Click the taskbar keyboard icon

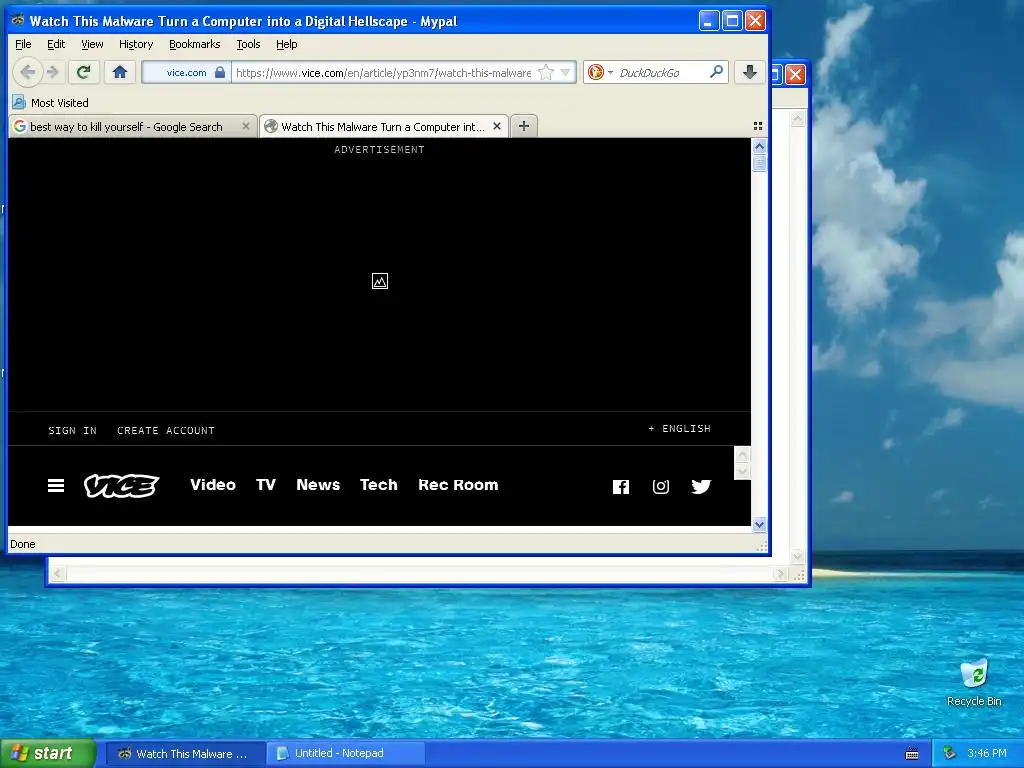tap(912, 754)
